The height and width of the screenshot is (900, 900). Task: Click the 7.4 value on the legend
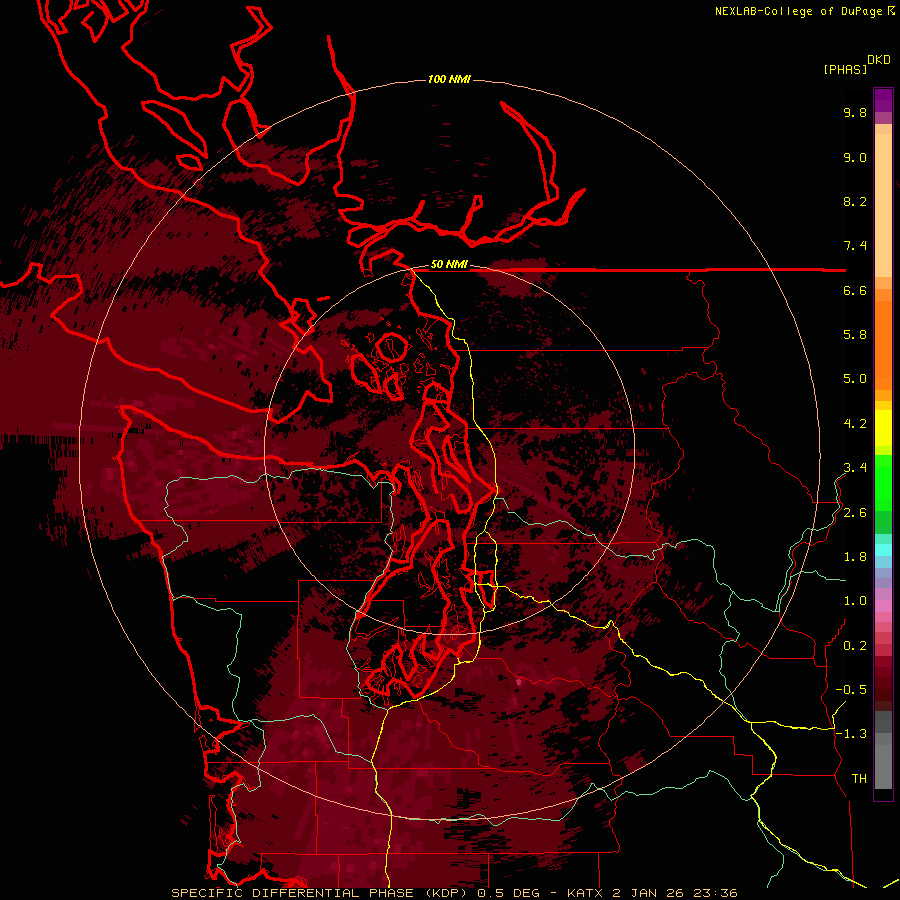click(x=855, y=246)
